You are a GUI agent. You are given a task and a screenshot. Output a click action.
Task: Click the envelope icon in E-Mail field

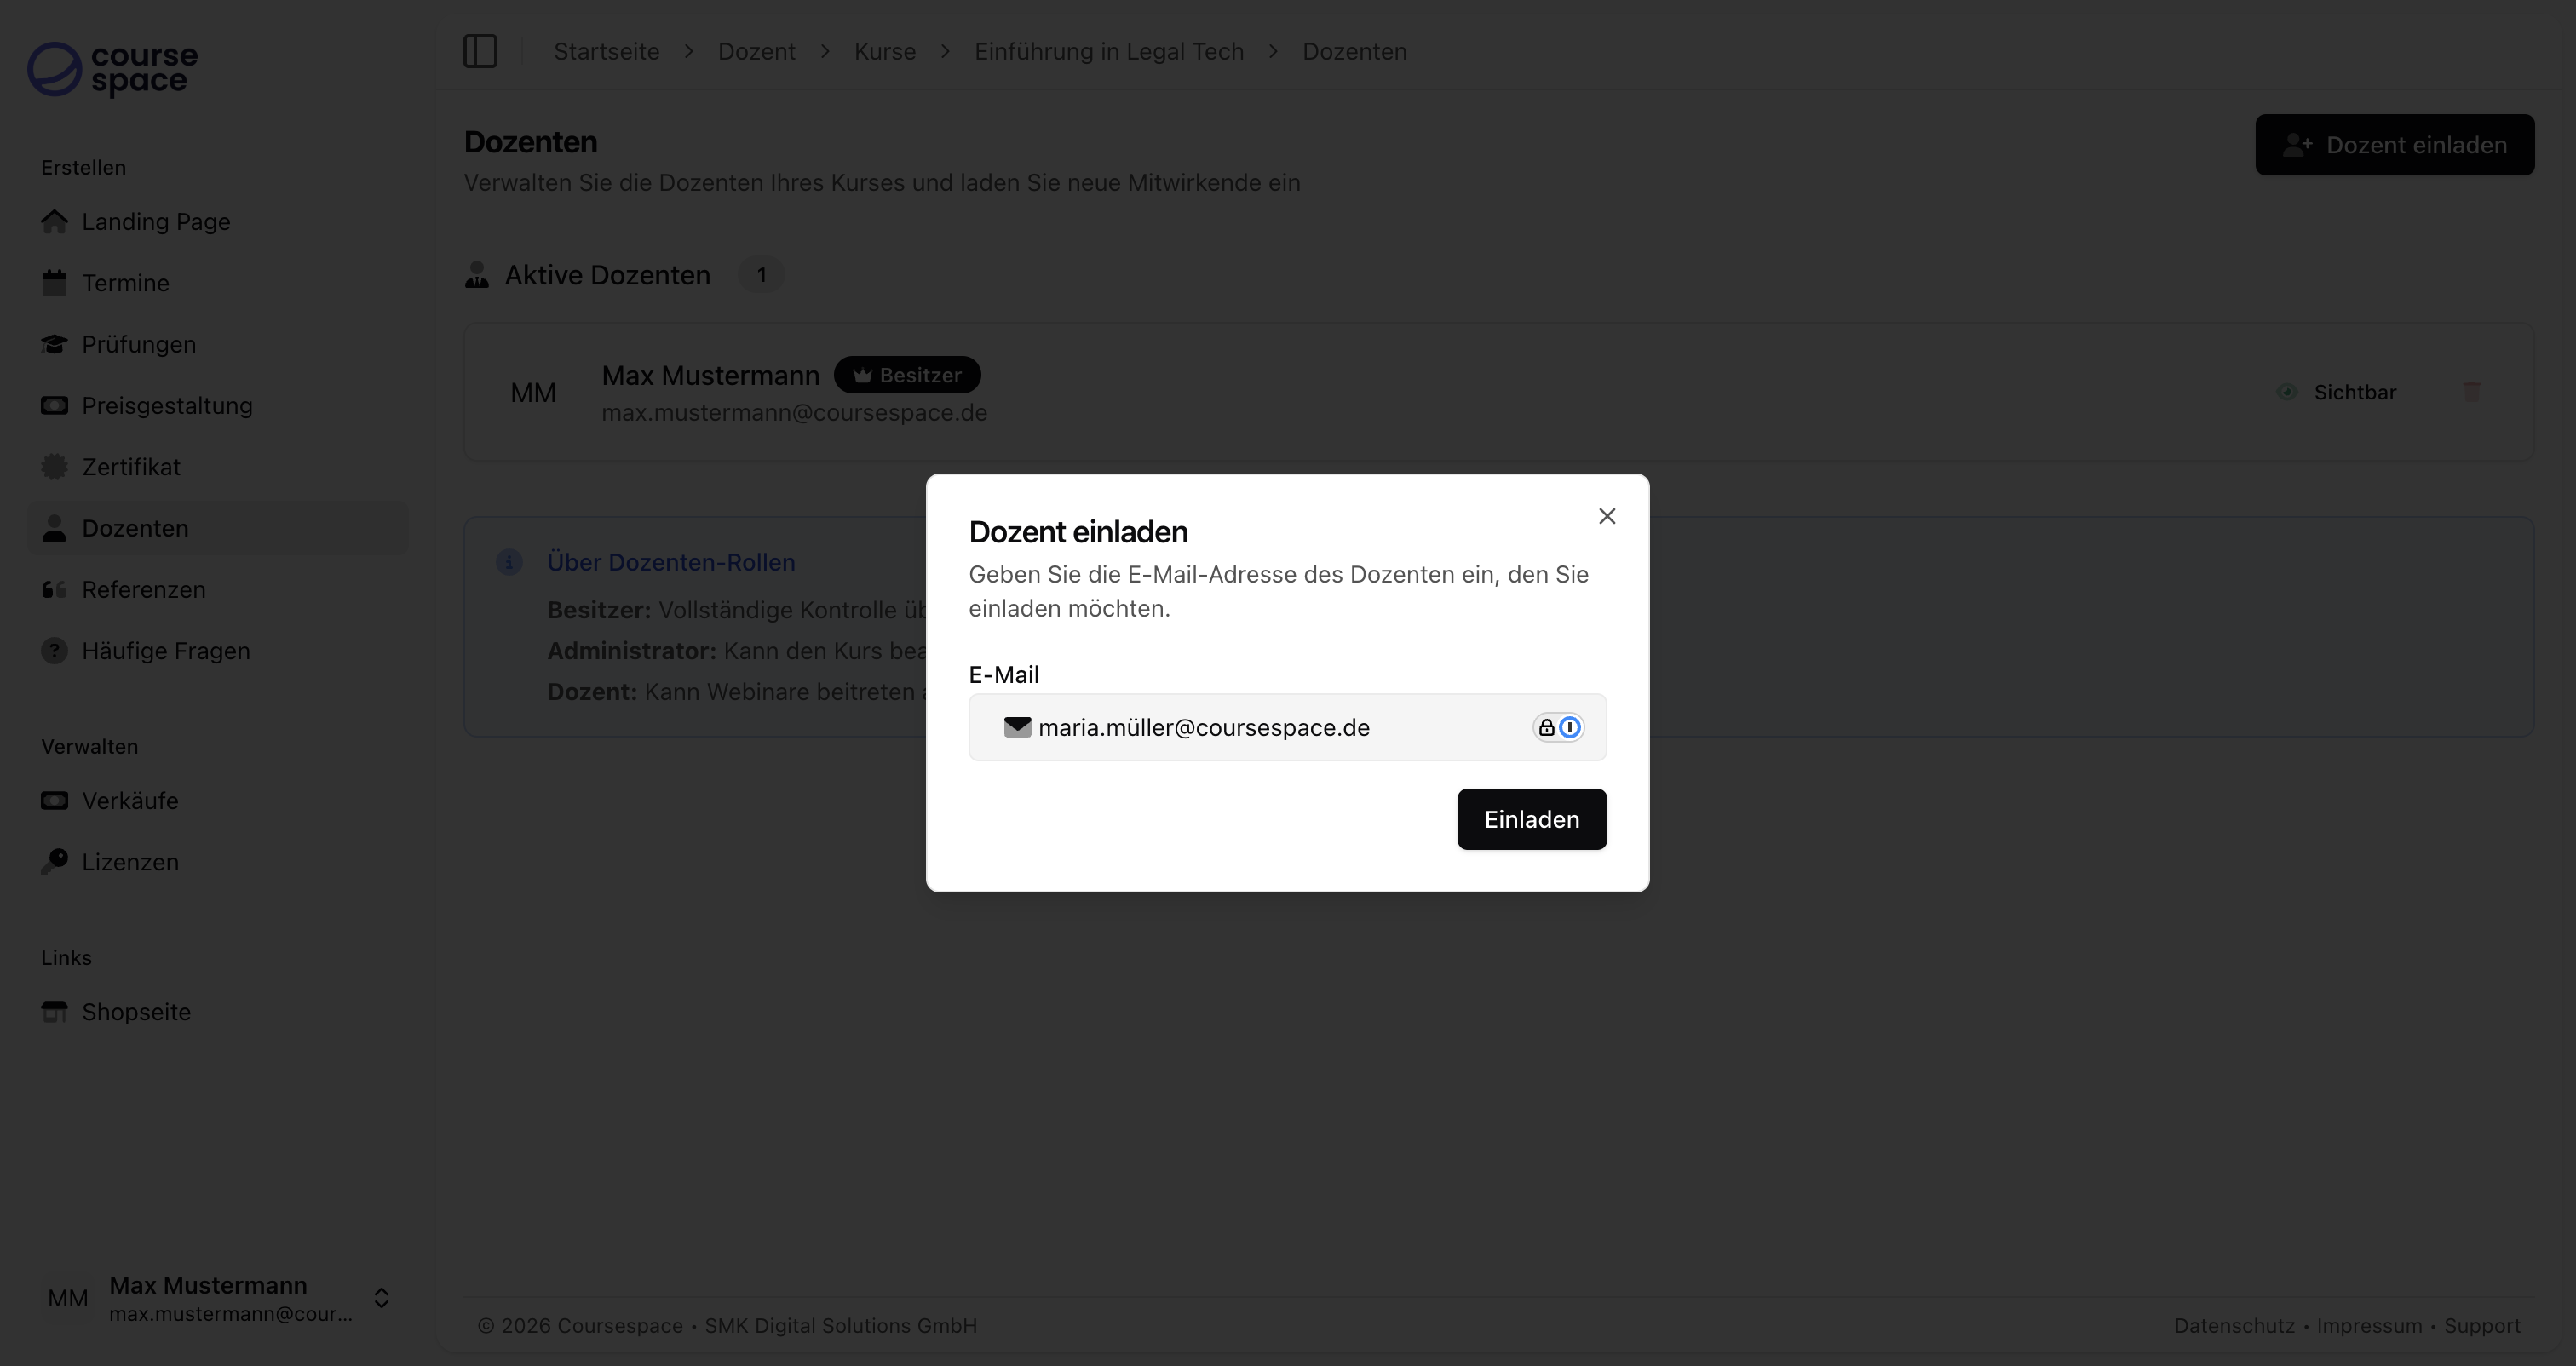pyautogui.click(x=1017, y=727)
